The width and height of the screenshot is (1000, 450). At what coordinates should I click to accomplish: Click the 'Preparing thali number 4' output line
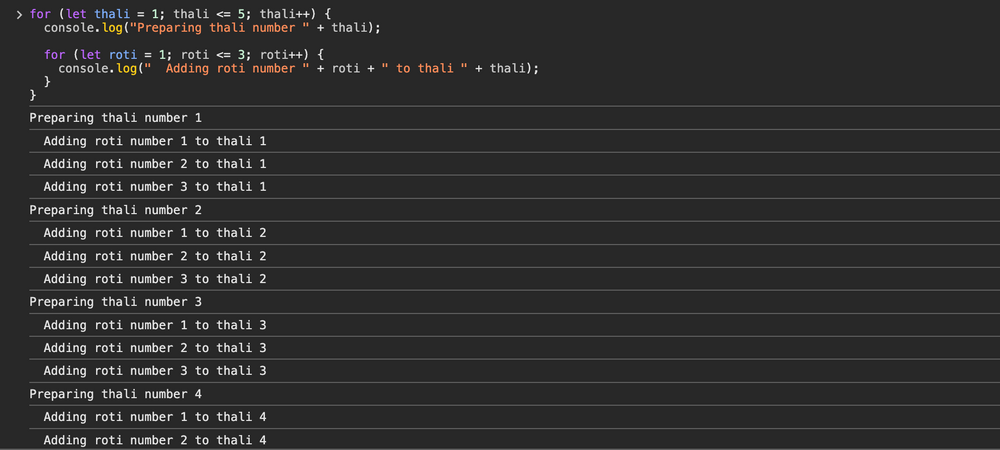[116, 394]
